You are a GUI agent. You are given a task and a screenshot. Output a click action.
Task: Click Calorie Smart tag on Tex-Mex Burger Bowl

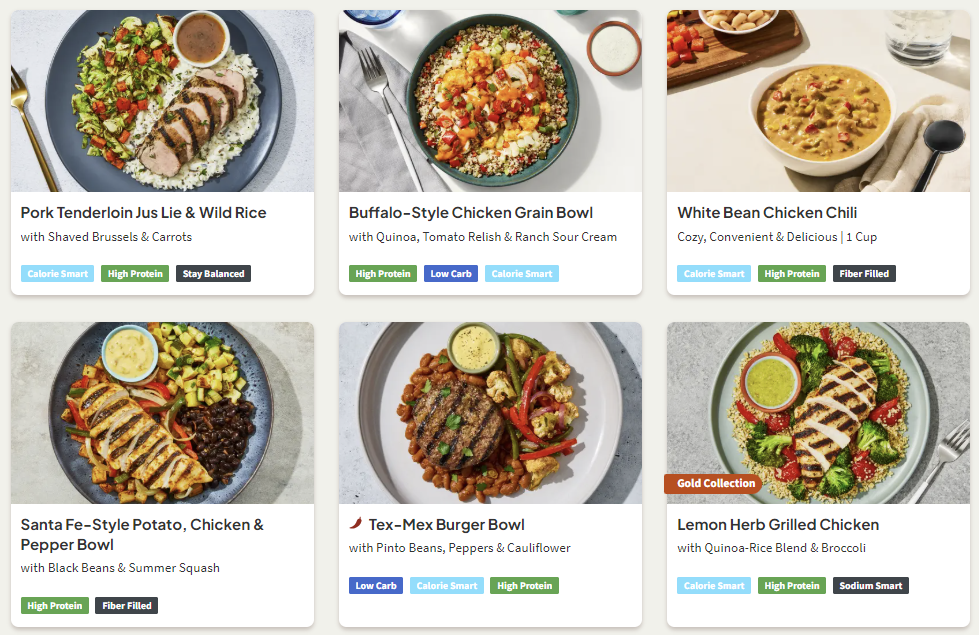(x=446, y=586)
